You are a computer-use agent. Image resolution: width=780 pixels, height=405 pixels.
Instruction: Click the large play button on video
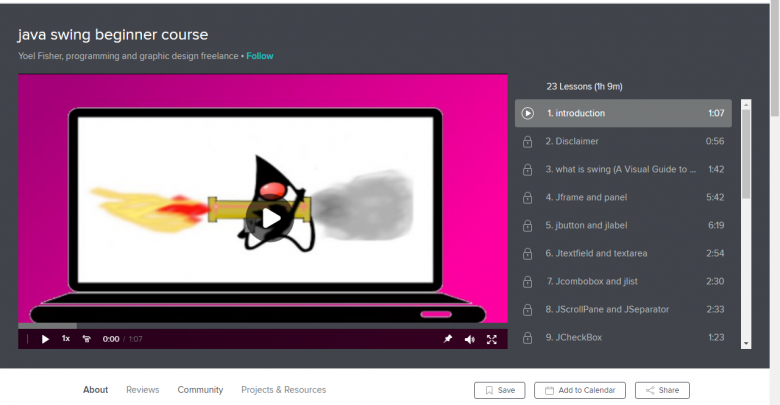(271, 218)
